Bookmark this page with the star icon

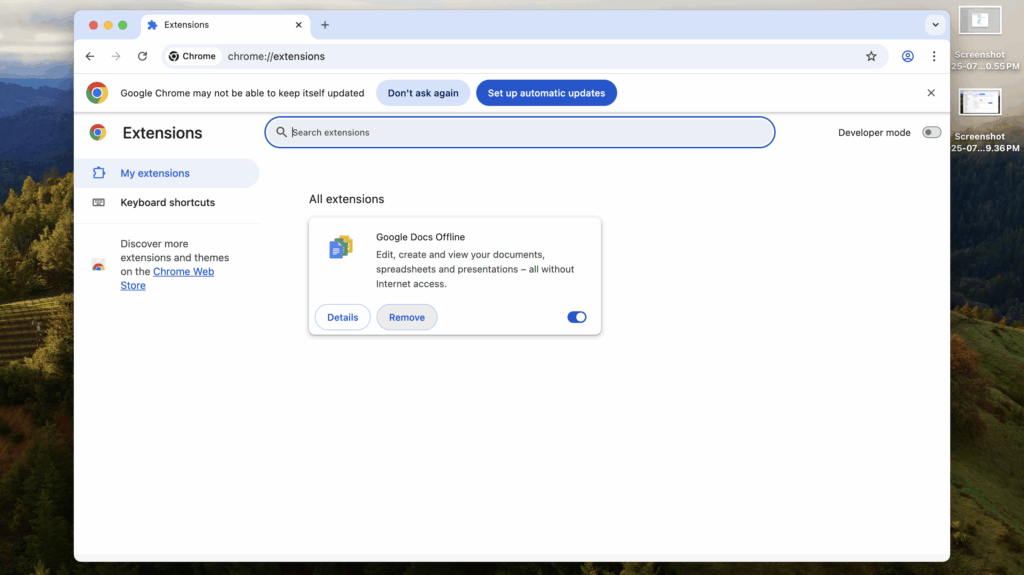871,56
